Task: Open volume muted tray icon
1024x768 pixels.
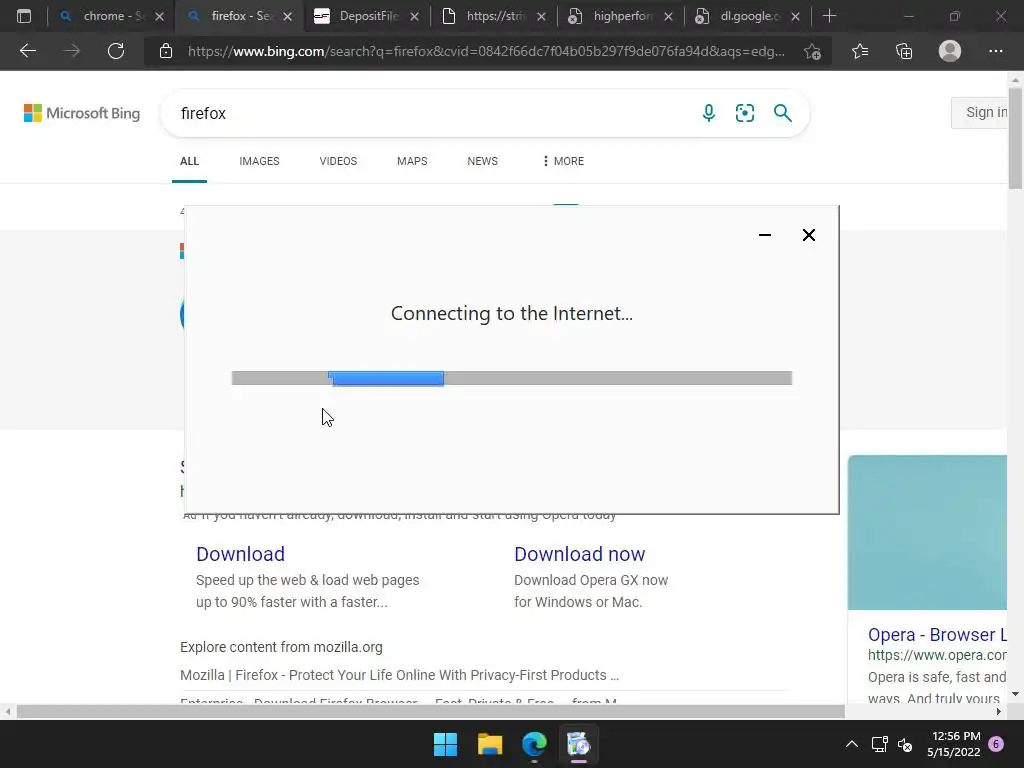Action: 905,744
